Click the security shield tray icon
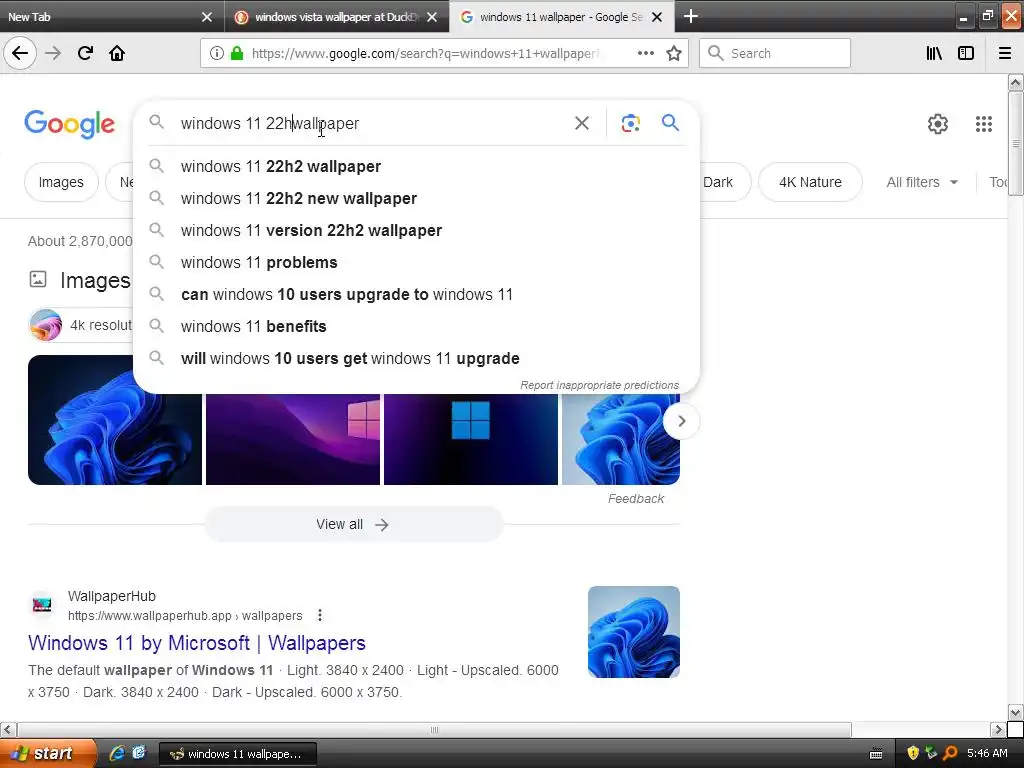The image size is (1024, 768). [913, 753]
